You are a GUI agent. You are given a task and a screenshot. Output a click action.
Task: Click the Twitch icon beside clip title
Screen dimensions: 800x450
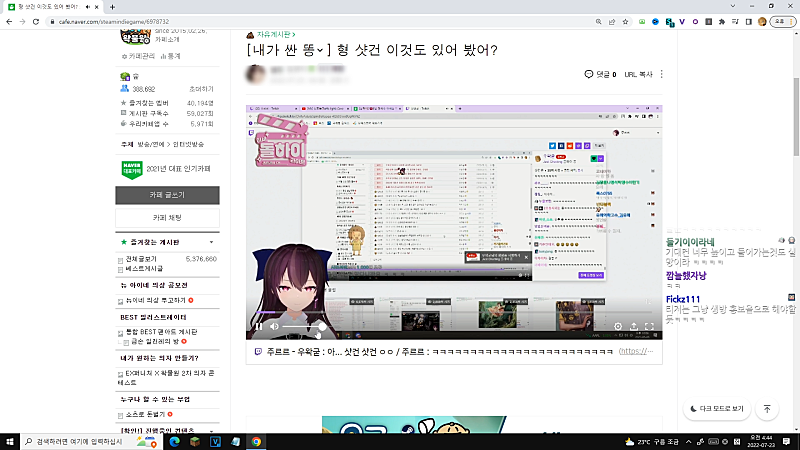pyautogui.click(x=258, y=352)
